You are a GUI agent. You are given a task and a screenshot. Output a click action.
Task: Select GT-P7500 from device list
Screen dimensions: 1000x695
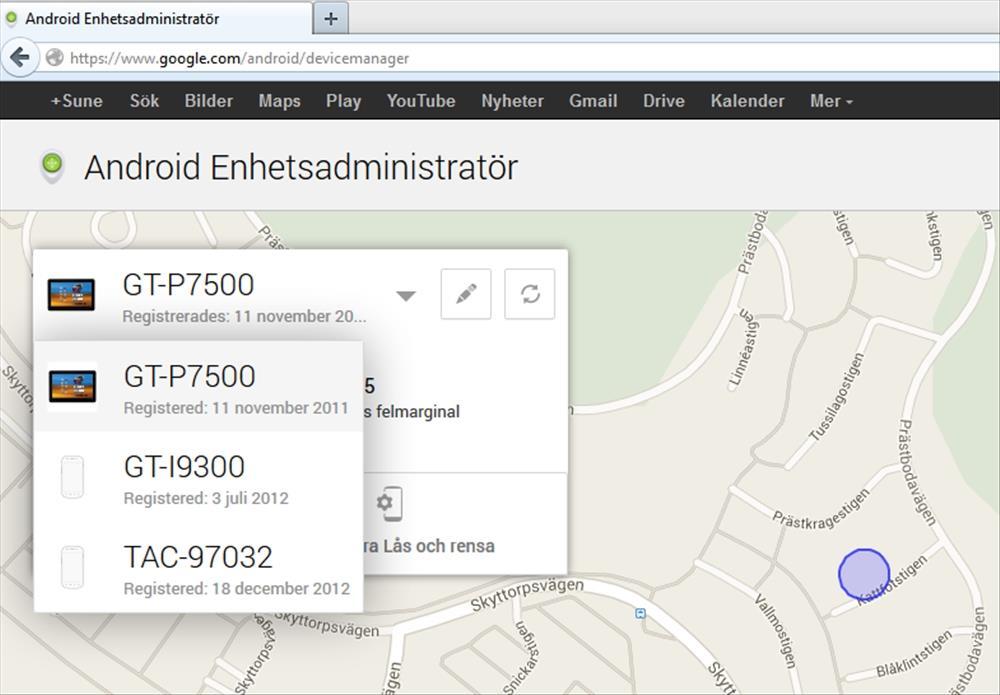198,386
